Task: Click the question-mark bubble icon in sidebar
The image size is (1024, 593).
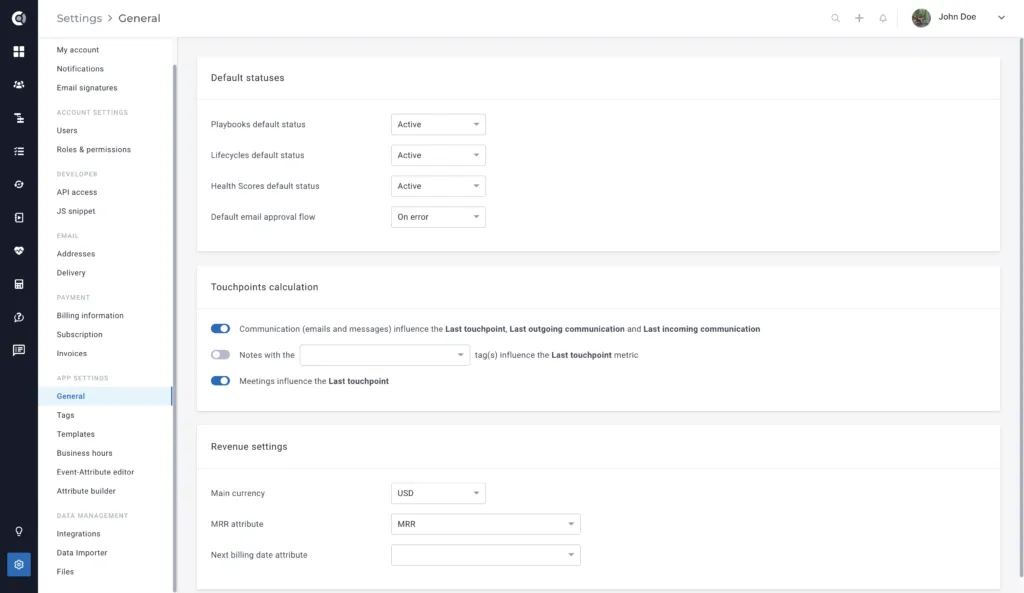Action: click(19, 317)
